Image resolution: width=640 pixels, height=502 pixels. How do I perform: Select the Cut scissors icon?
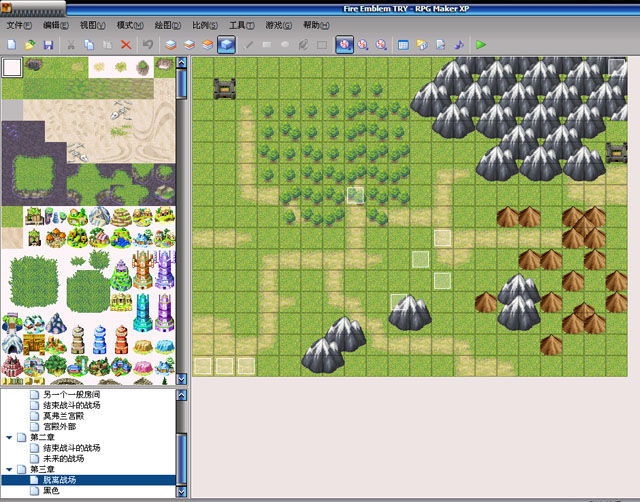click(71, 44)
